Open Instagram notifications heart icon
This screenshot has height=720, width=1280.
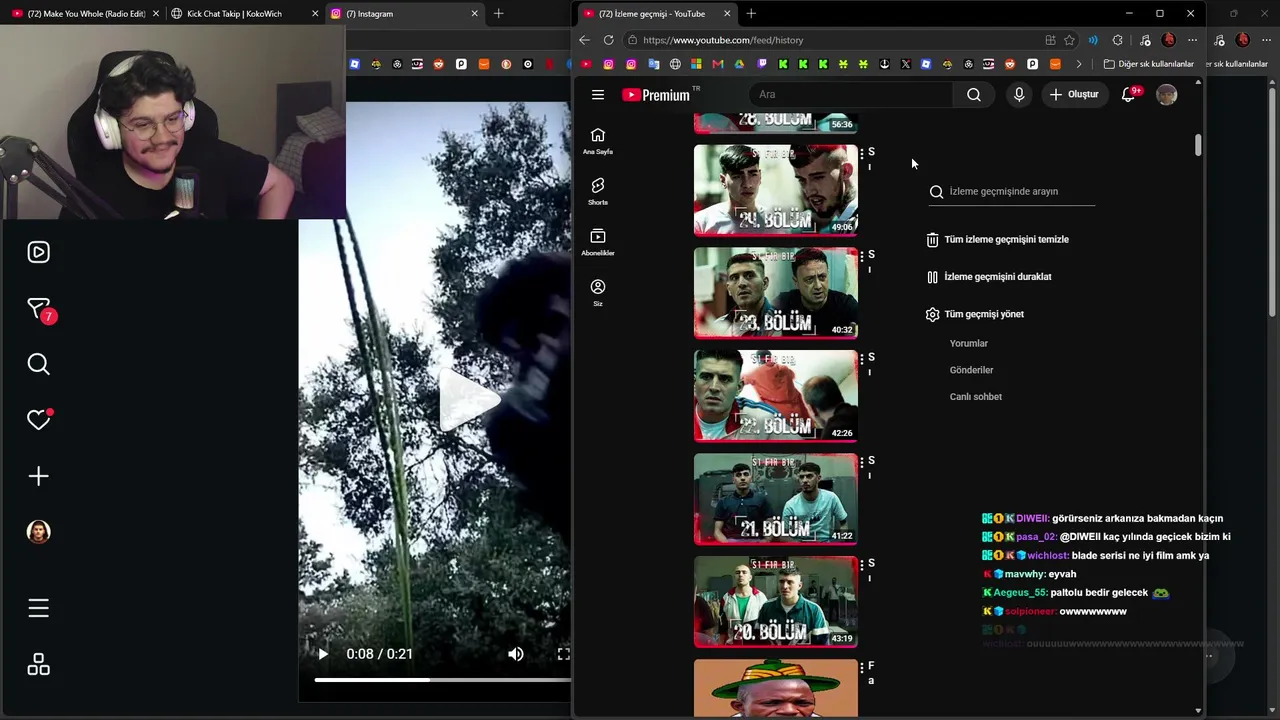point(38,420)
